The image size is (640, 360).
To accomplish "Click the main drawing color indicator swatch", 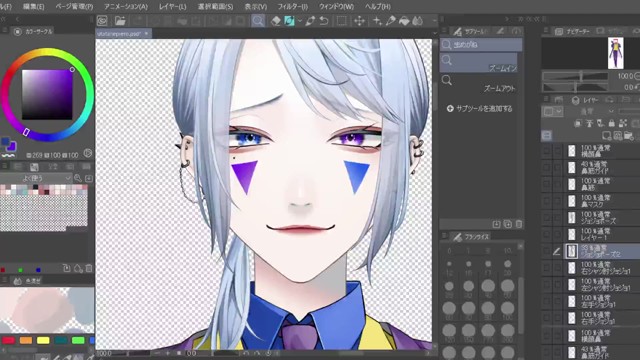I will point(5,141).
